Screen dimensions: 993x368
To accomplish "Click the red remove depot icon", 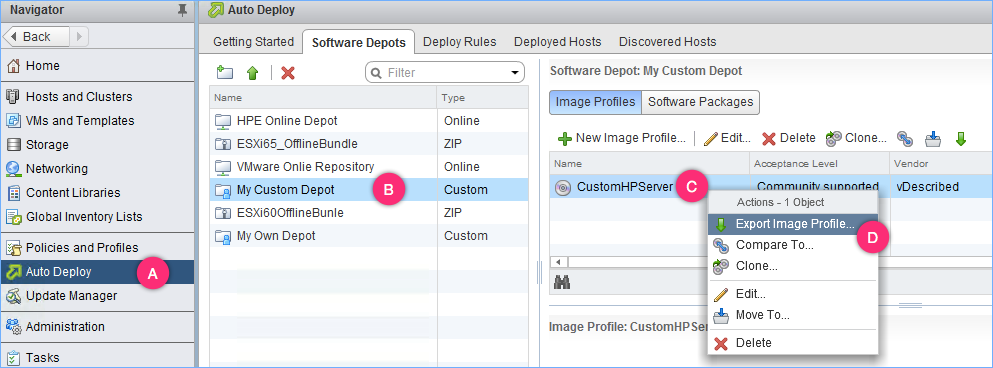I will click(288, 73).
